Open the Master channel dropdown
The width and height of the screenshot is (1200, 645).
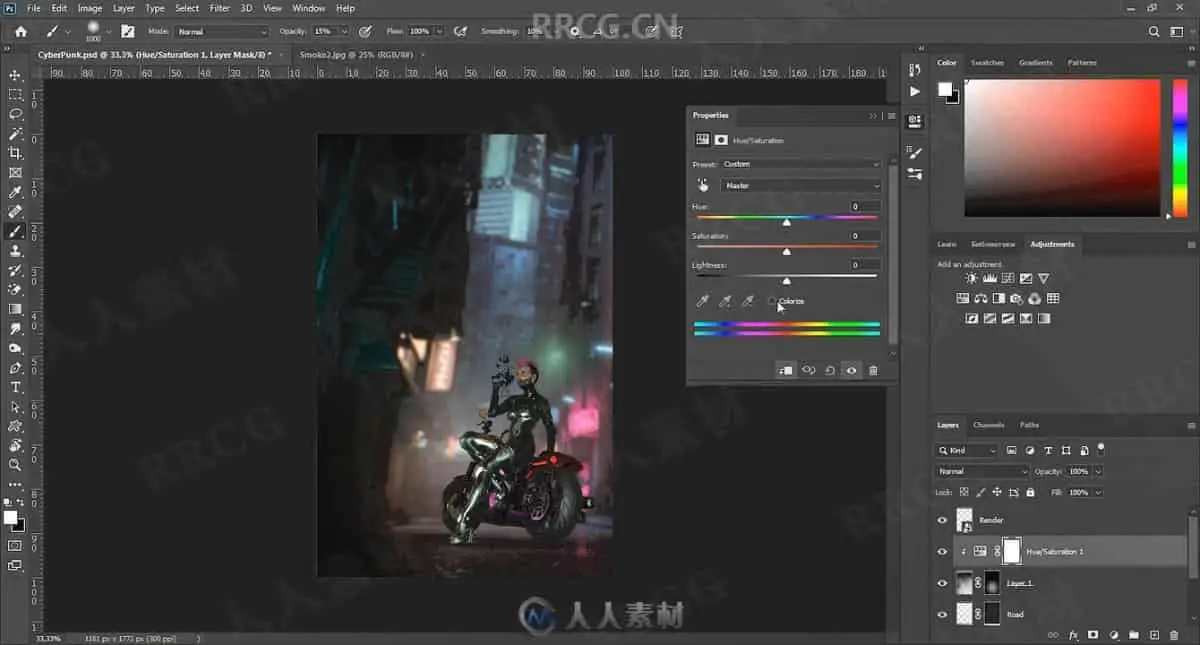pos(800,186)
